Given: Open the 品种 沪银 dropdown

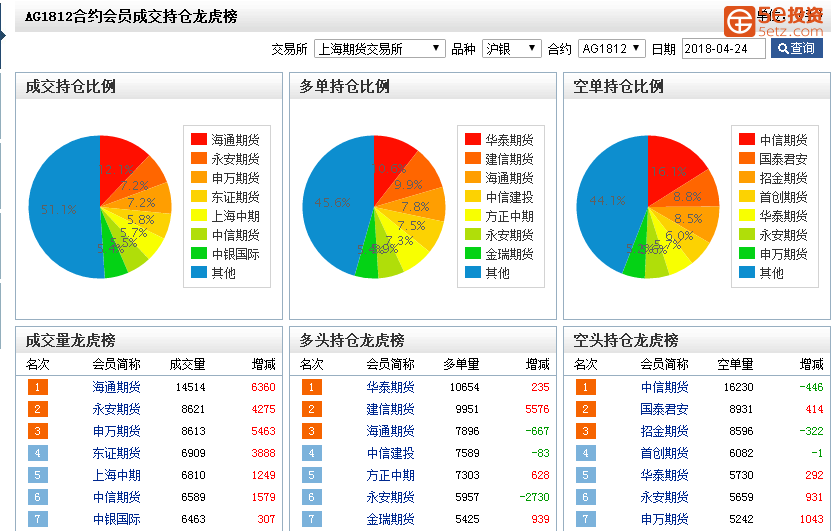Looking at the screenshot, I should (511, 49).
